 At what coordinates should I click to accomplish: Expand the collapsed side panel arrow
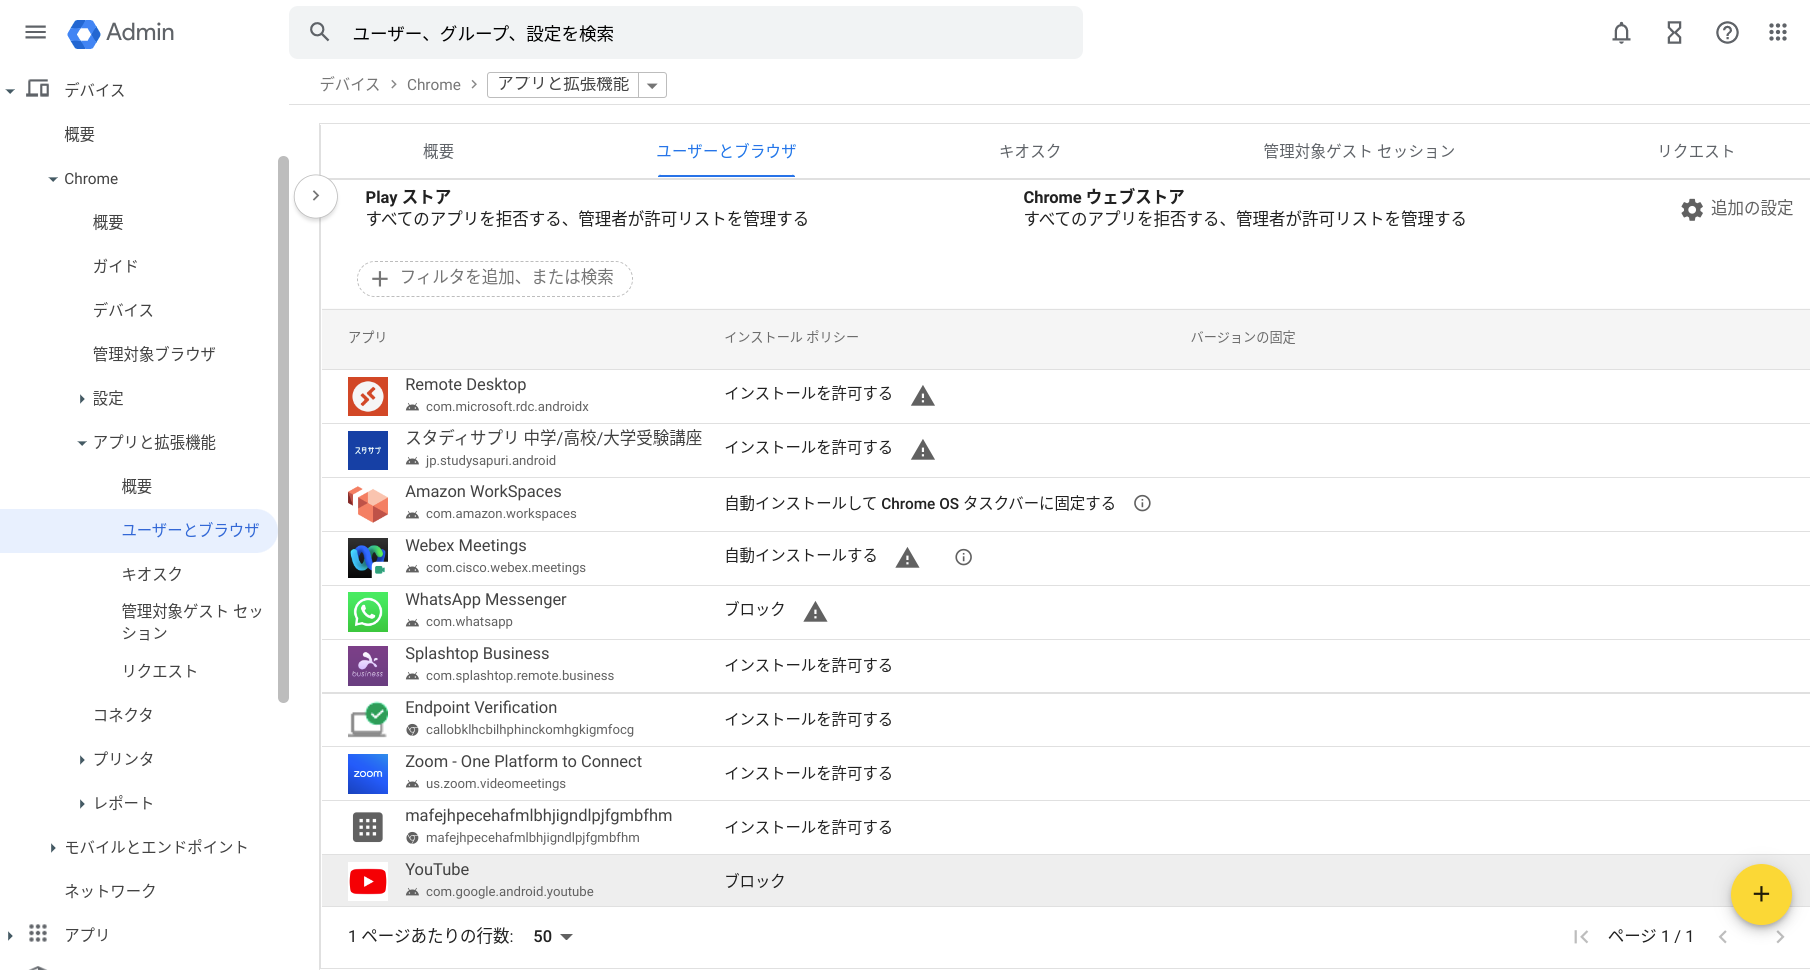coord(316,196)
